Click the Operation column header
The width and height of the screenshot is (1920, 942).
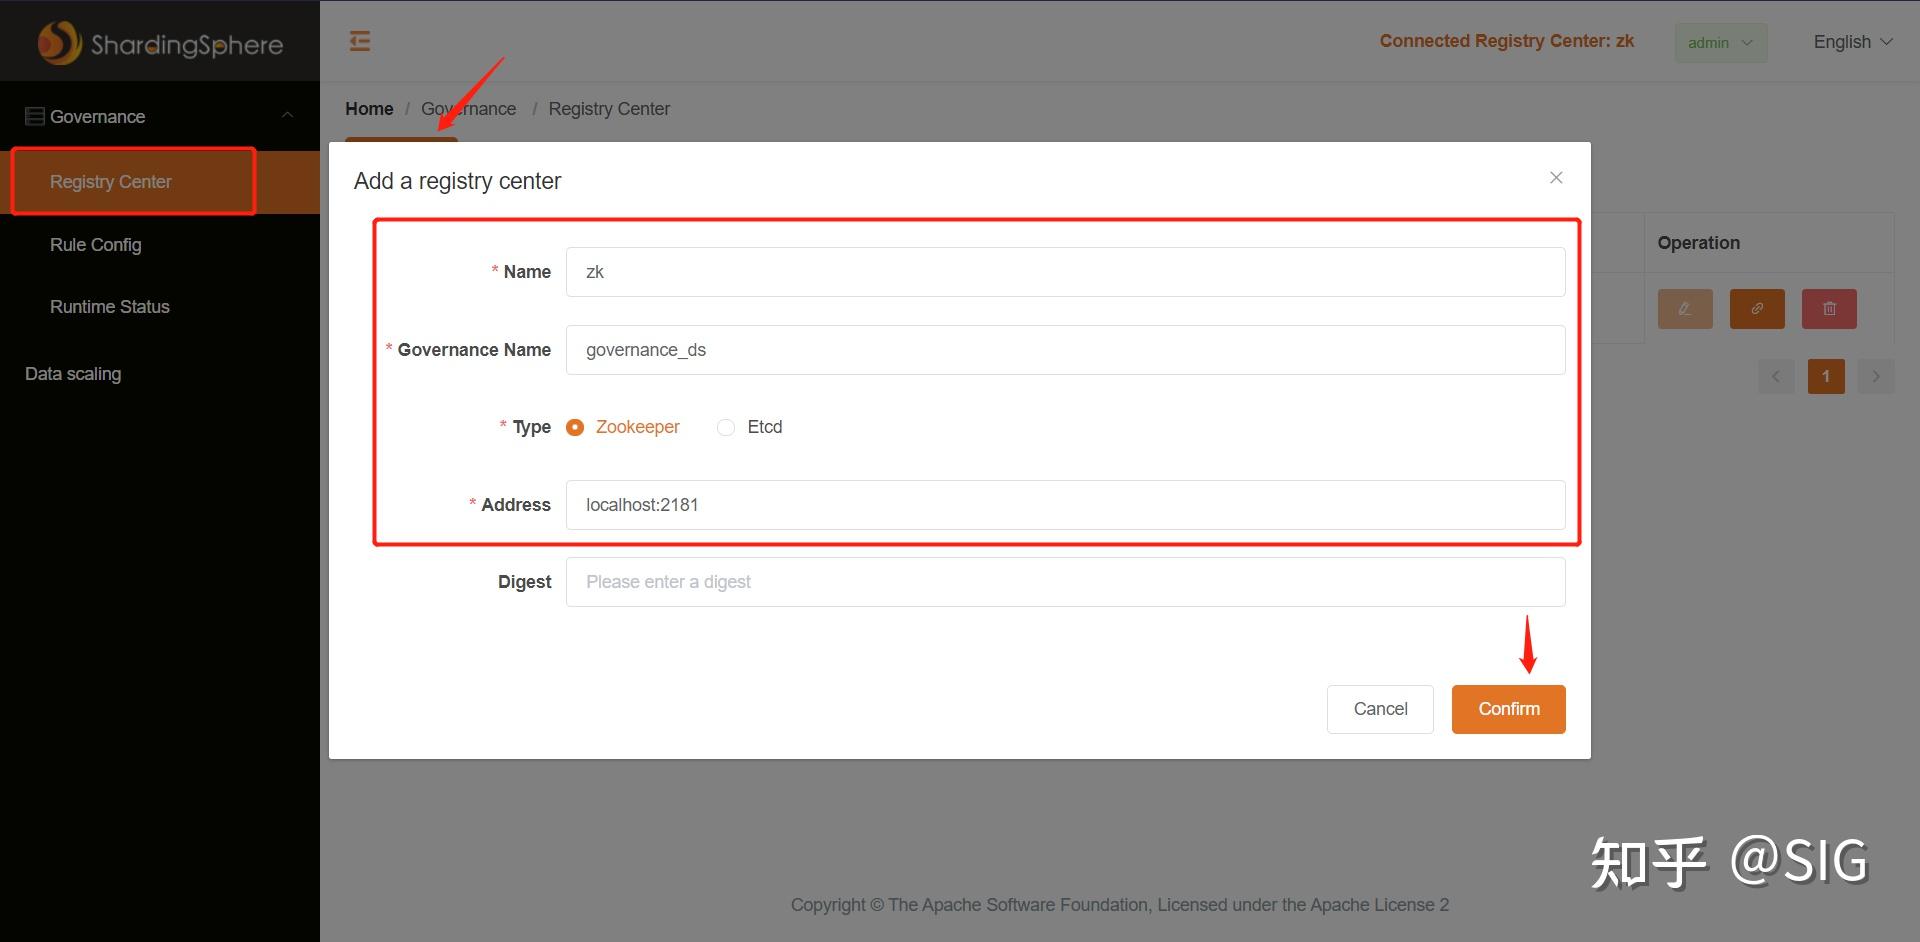(1768, 243)
